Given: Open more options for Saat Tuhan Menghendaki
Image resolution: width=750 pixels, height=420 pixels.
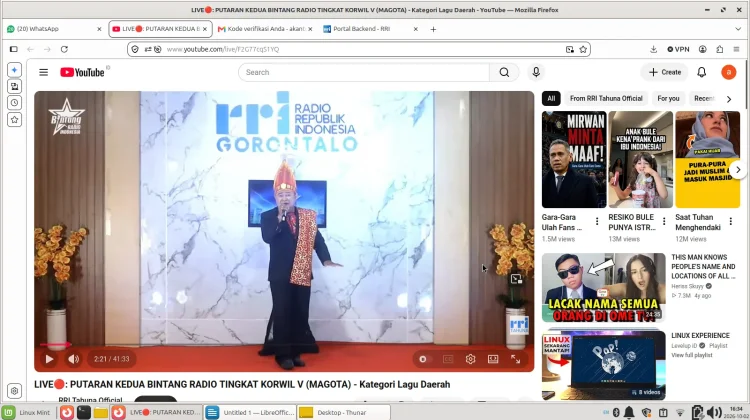Looking at the screenshot, I should [x=730, y=221].
